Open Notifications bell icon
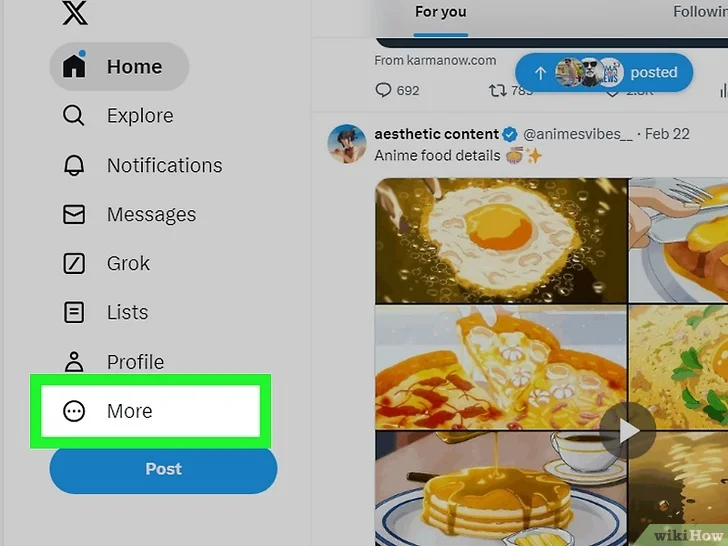The image size is (728, 546). point(74,165)
